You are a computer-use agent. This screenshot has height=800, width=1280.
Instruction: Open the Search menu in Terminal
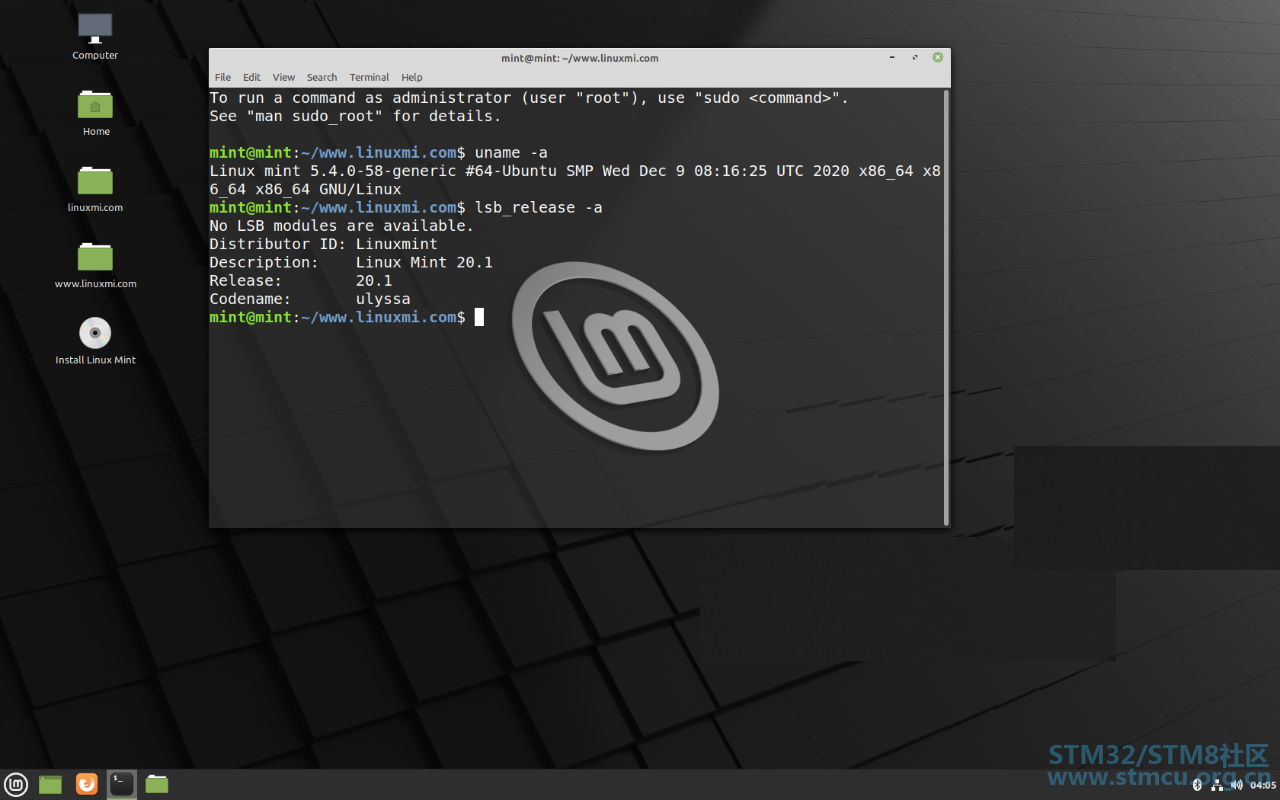point(322,77)
